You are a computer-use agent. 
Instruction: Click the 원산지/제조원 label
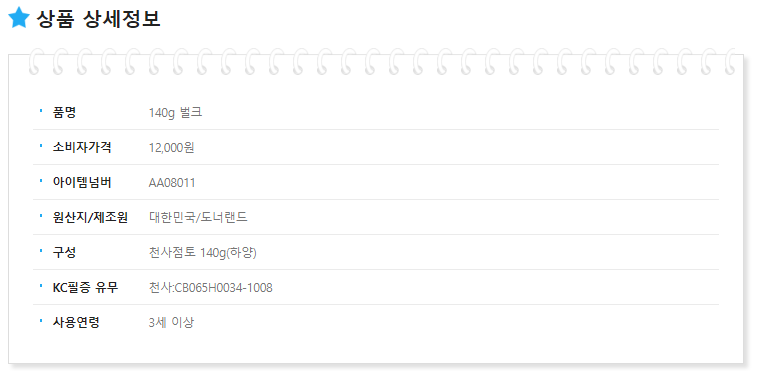coord(90,217)
